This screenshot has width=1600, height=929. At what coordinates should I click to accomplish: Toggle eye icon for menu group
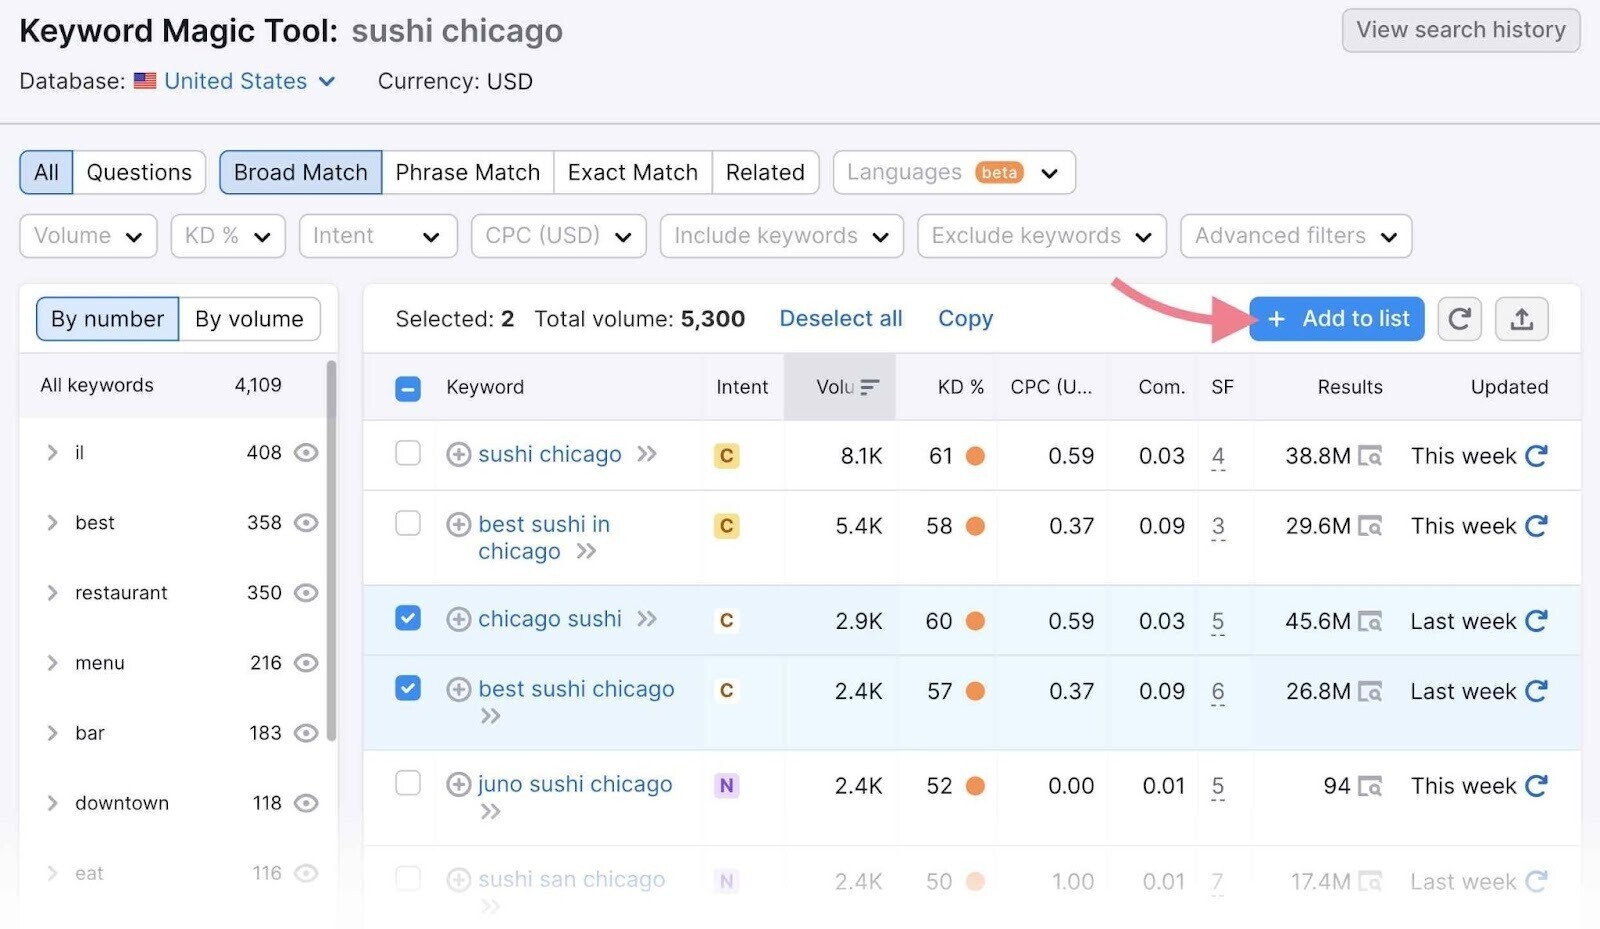[x=306, y=663]
